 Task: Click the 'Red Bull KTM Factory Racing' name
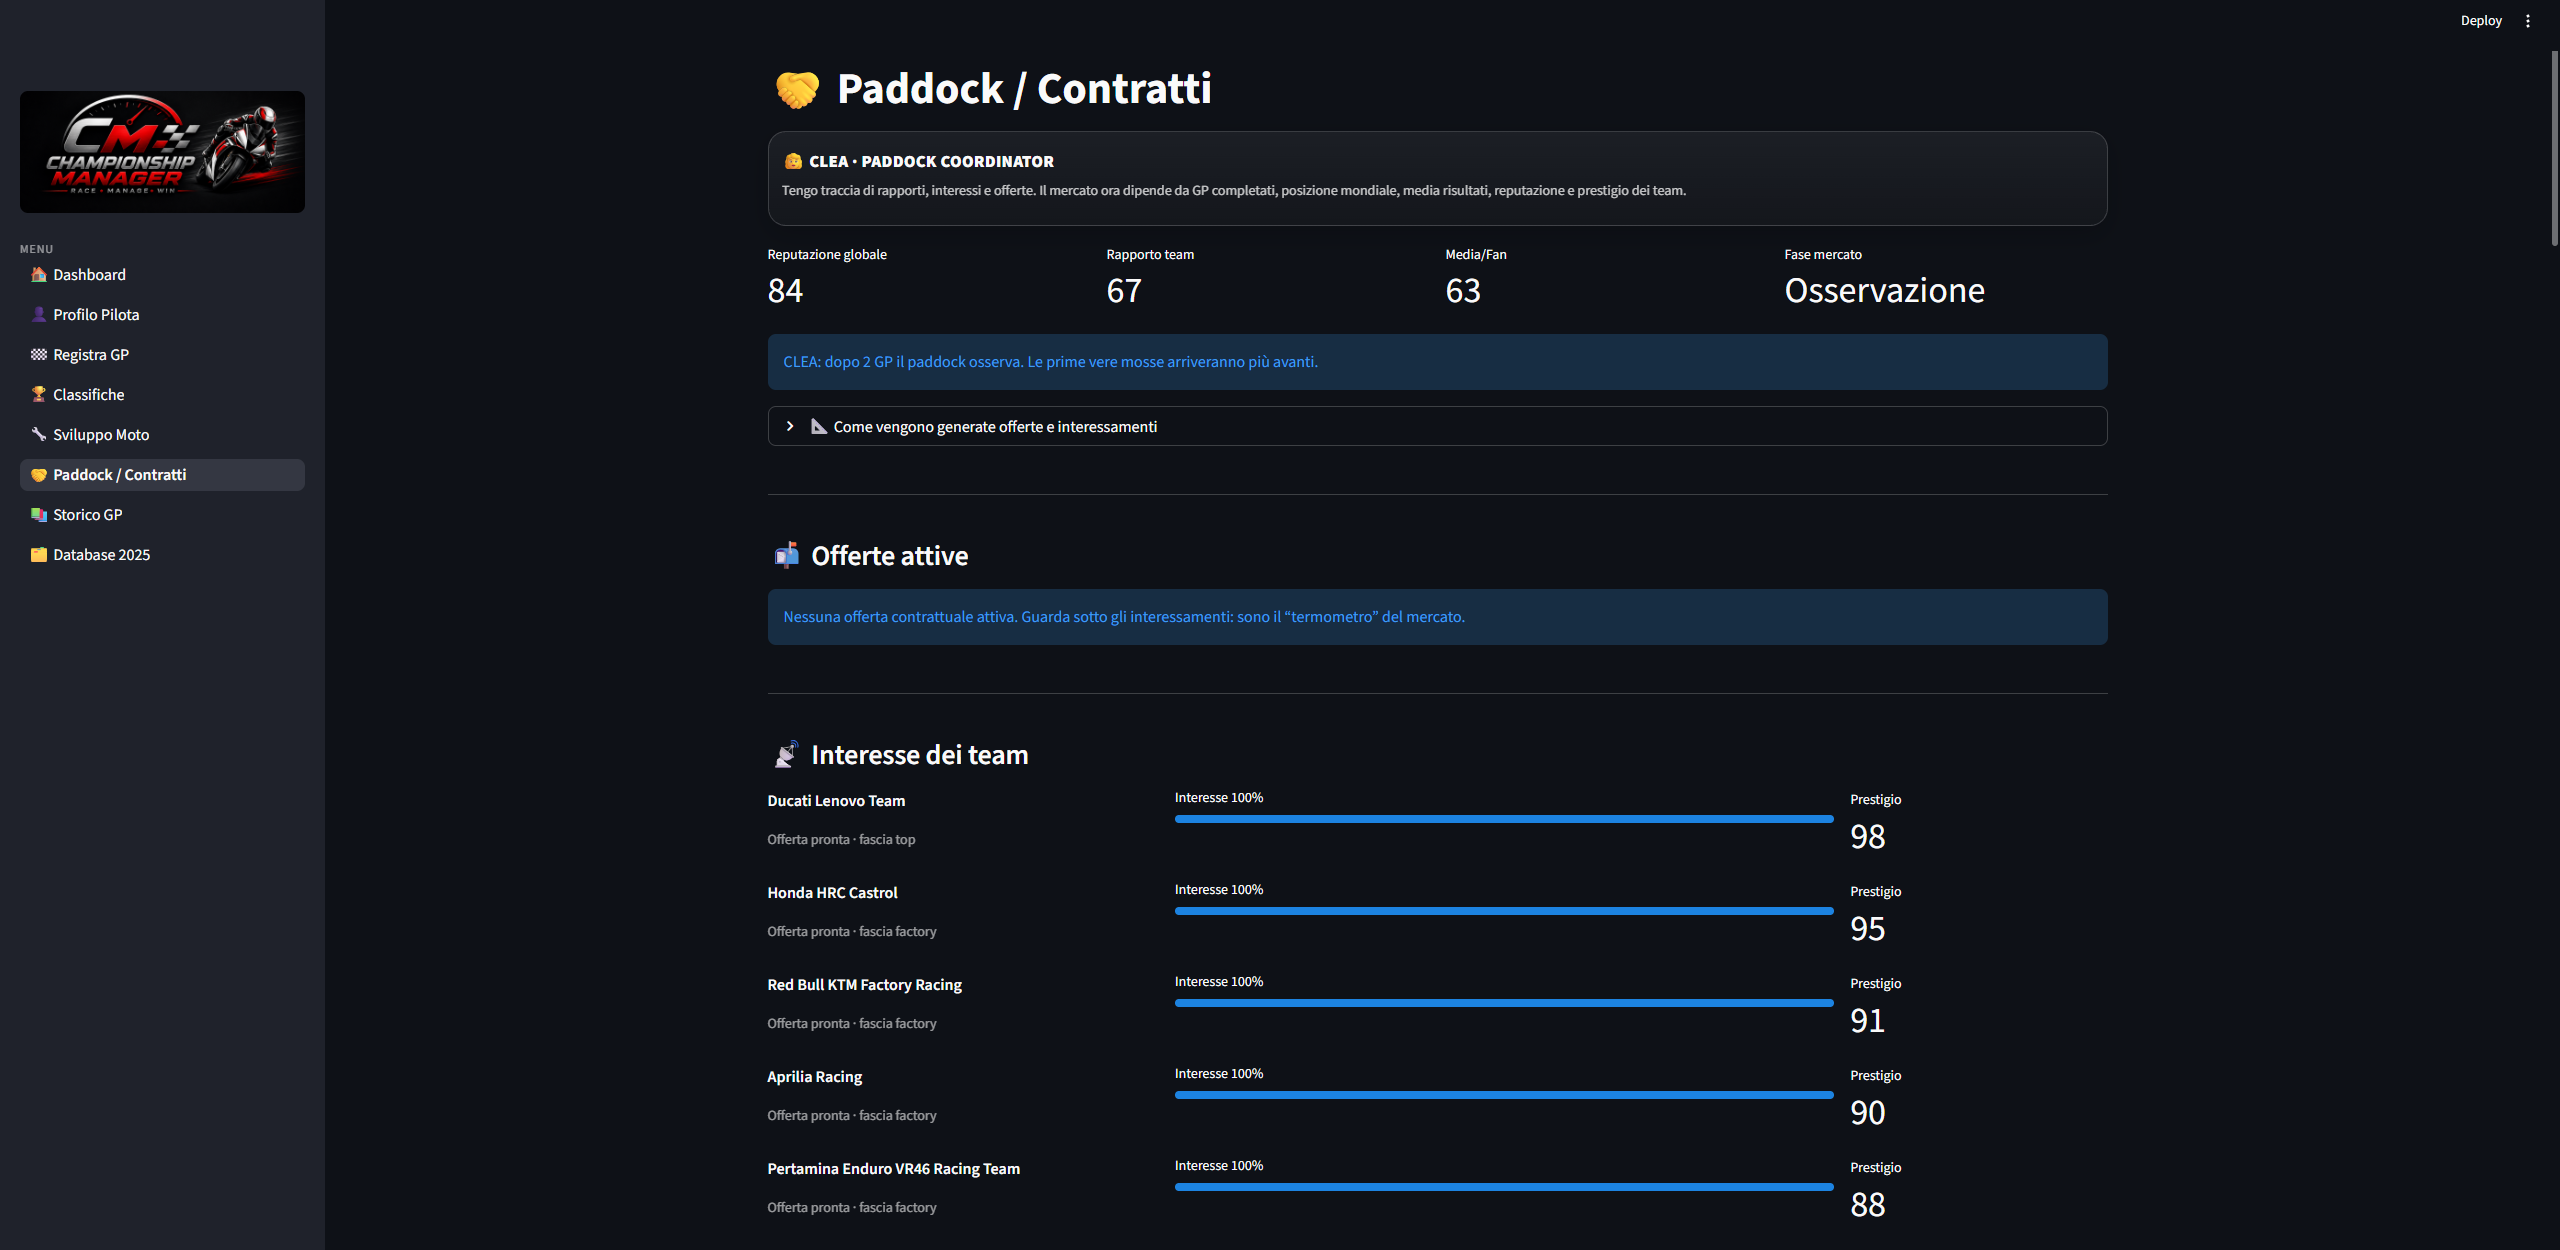click(x=864, y=984)
